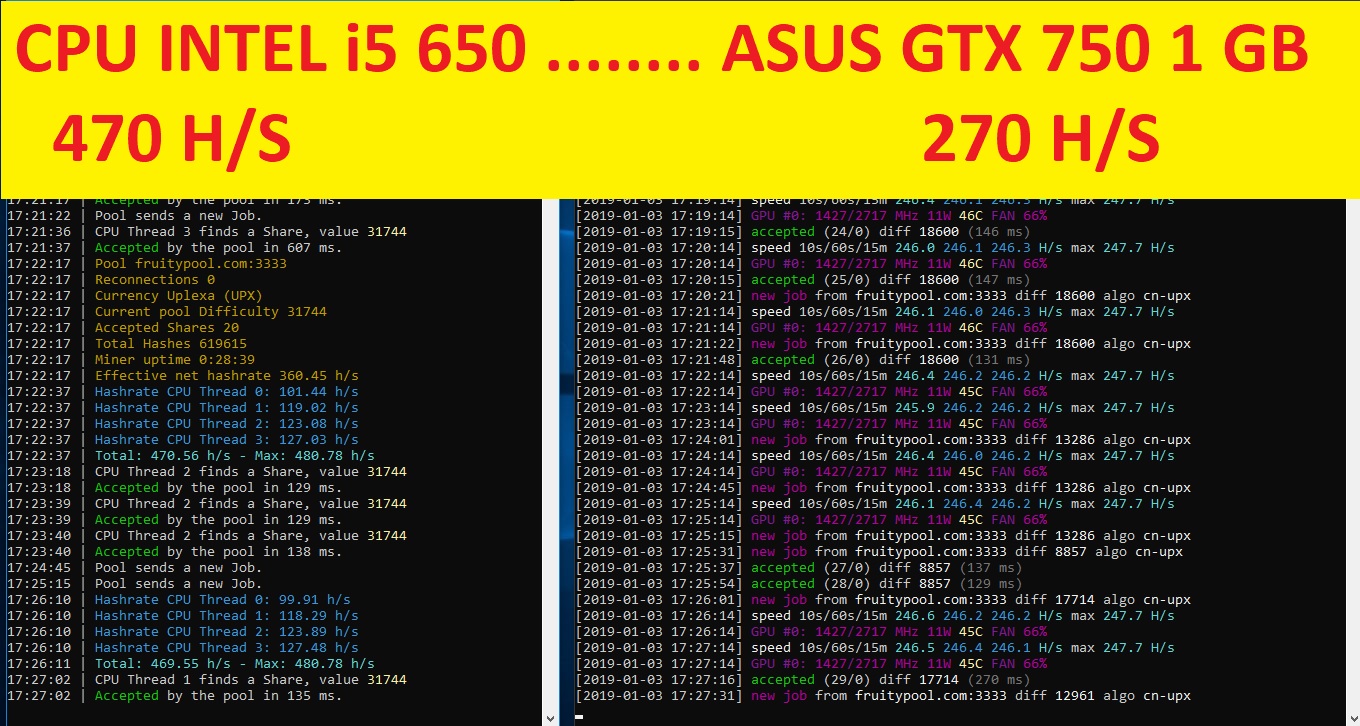Select 'accepted (28/0) diff 8857' line
This screenshot has width=1360, height=726.
799,584
